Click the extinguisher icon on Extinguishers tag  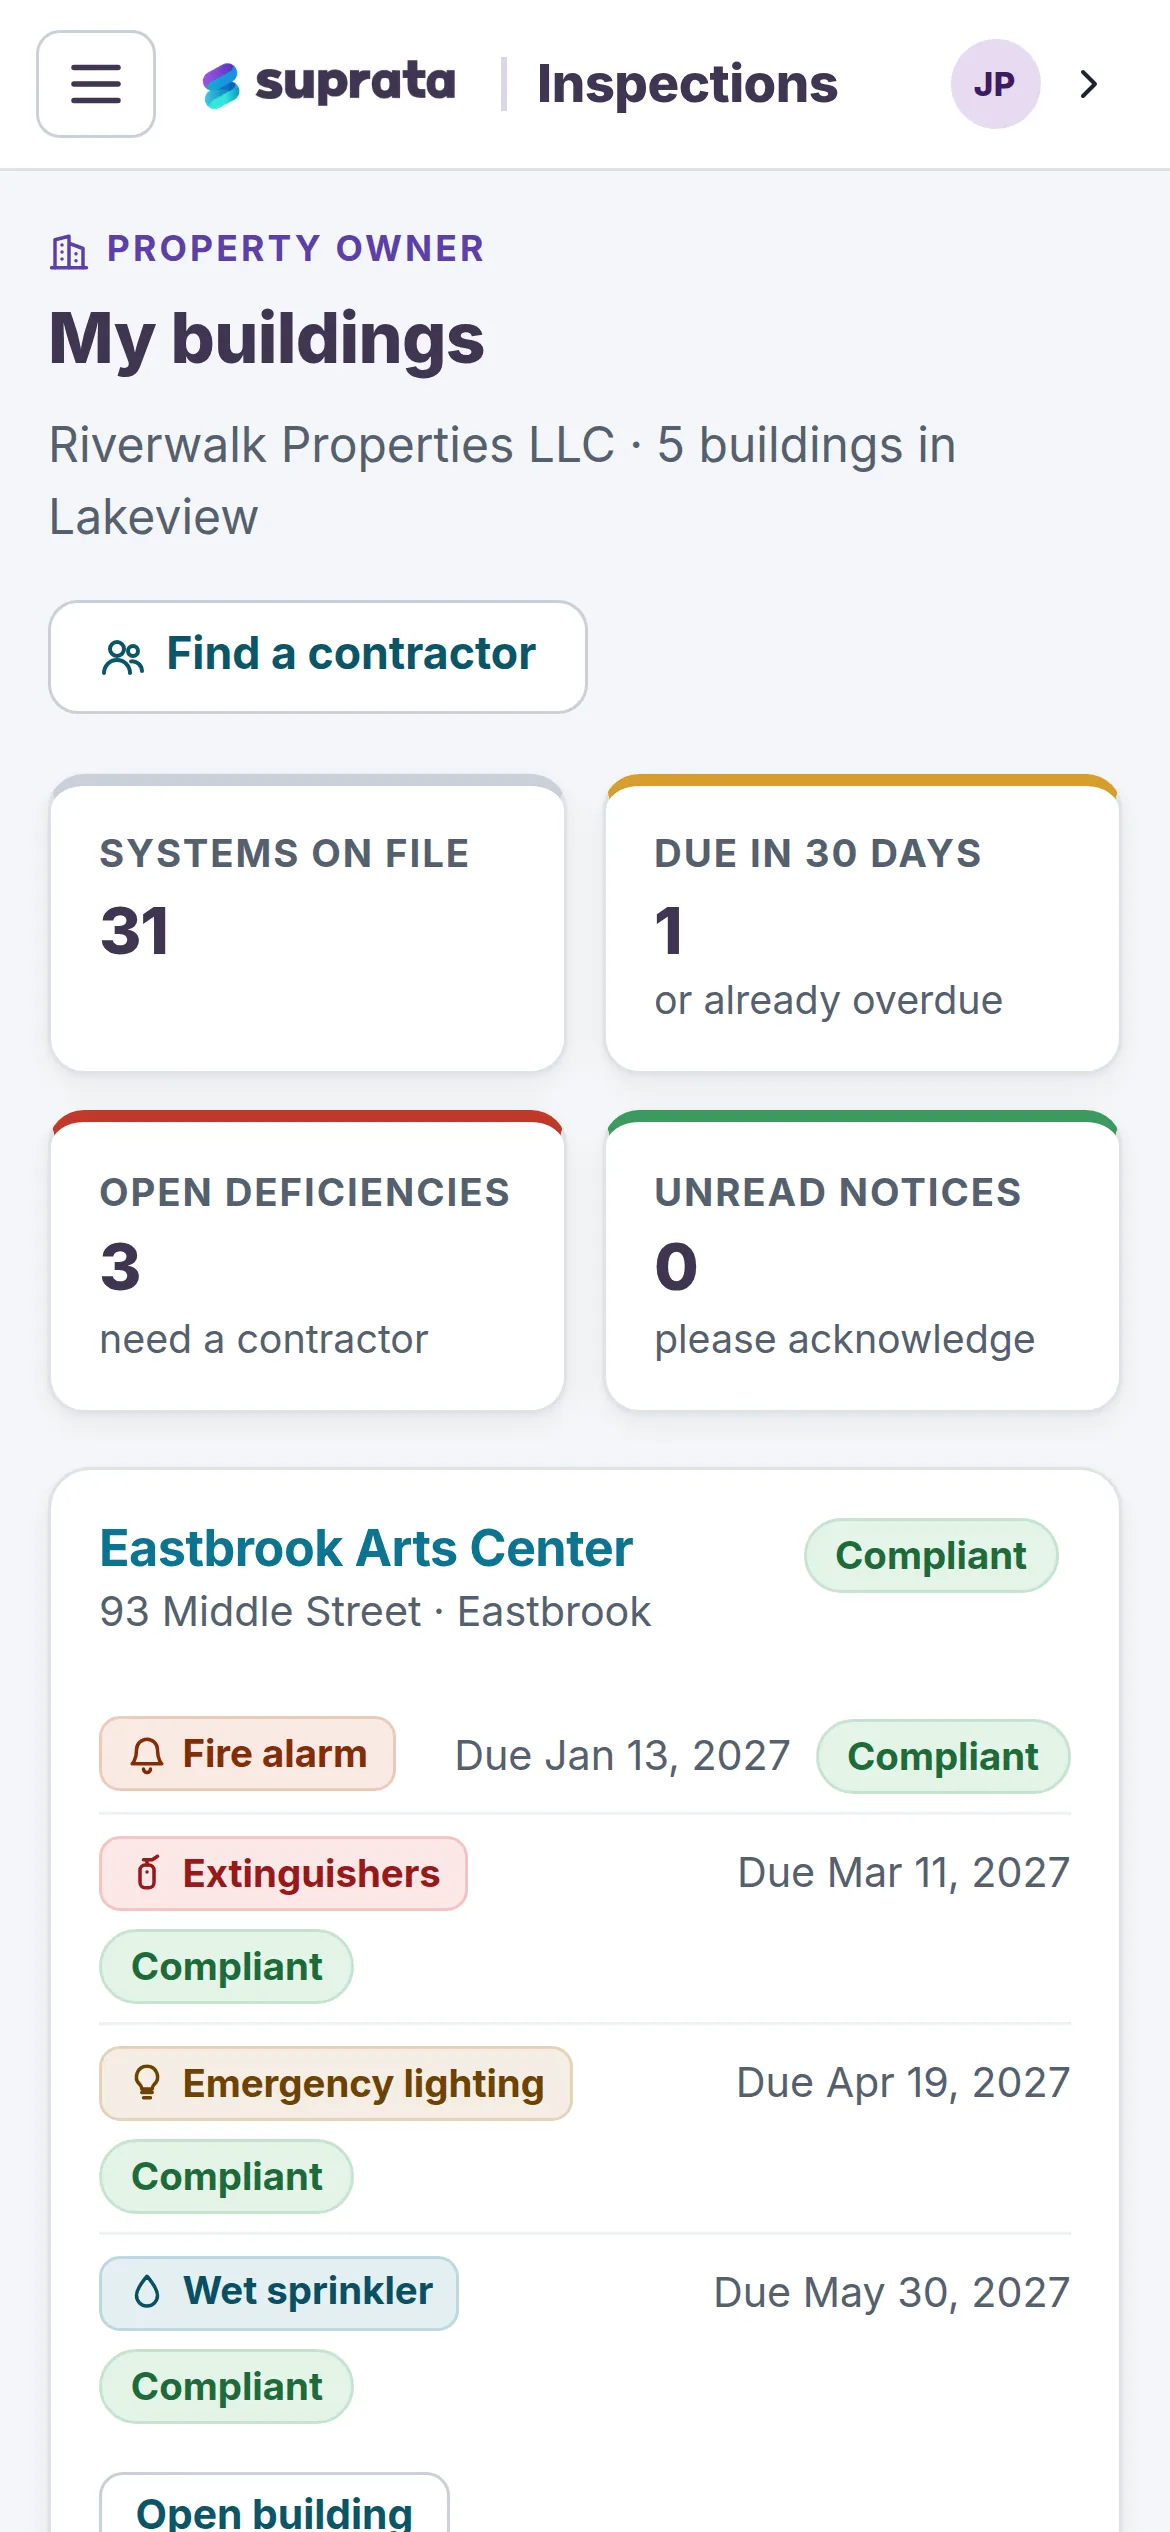(x=147, y=1873)
